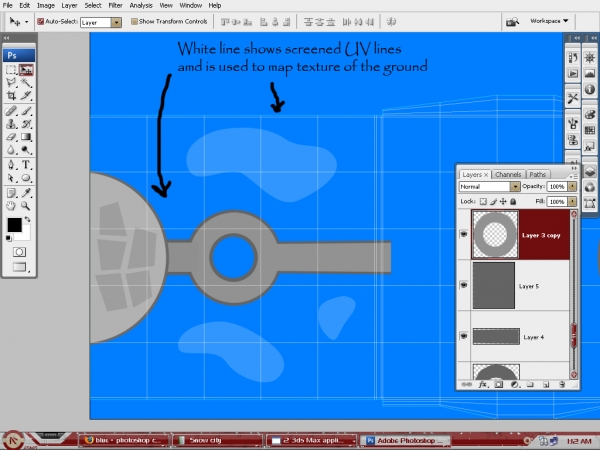Open the Navigator panel icon
This screenshot has height=450, width=600.
[590, 58]
